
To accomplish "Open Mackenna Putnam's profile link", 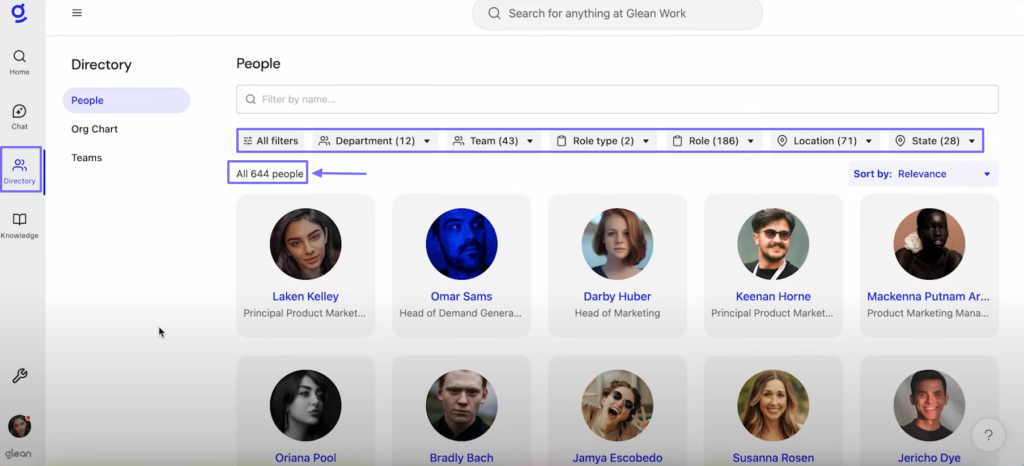I will [x=929, y=296].
